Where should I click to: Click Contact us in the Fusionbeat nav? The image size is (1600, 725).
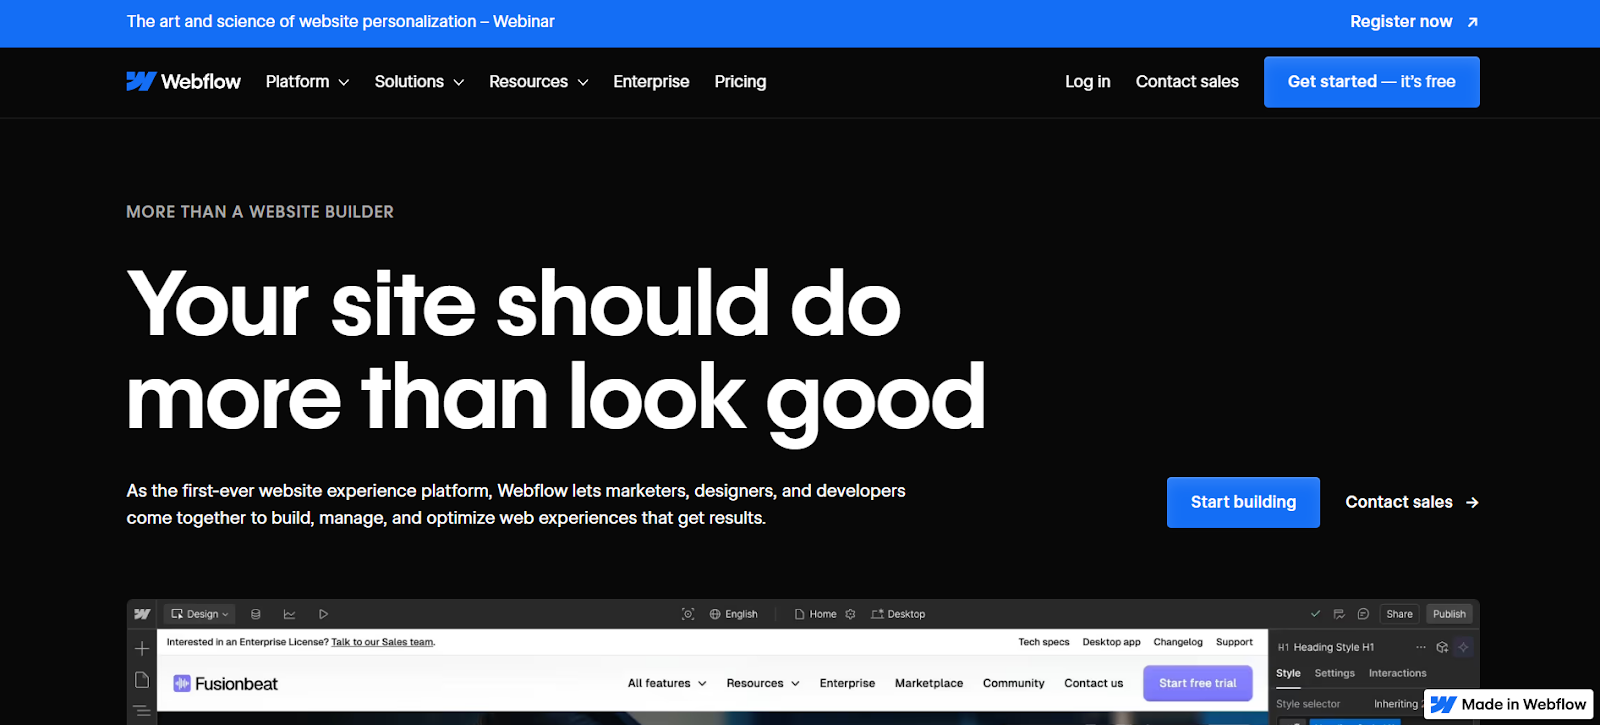(1093, 683)
